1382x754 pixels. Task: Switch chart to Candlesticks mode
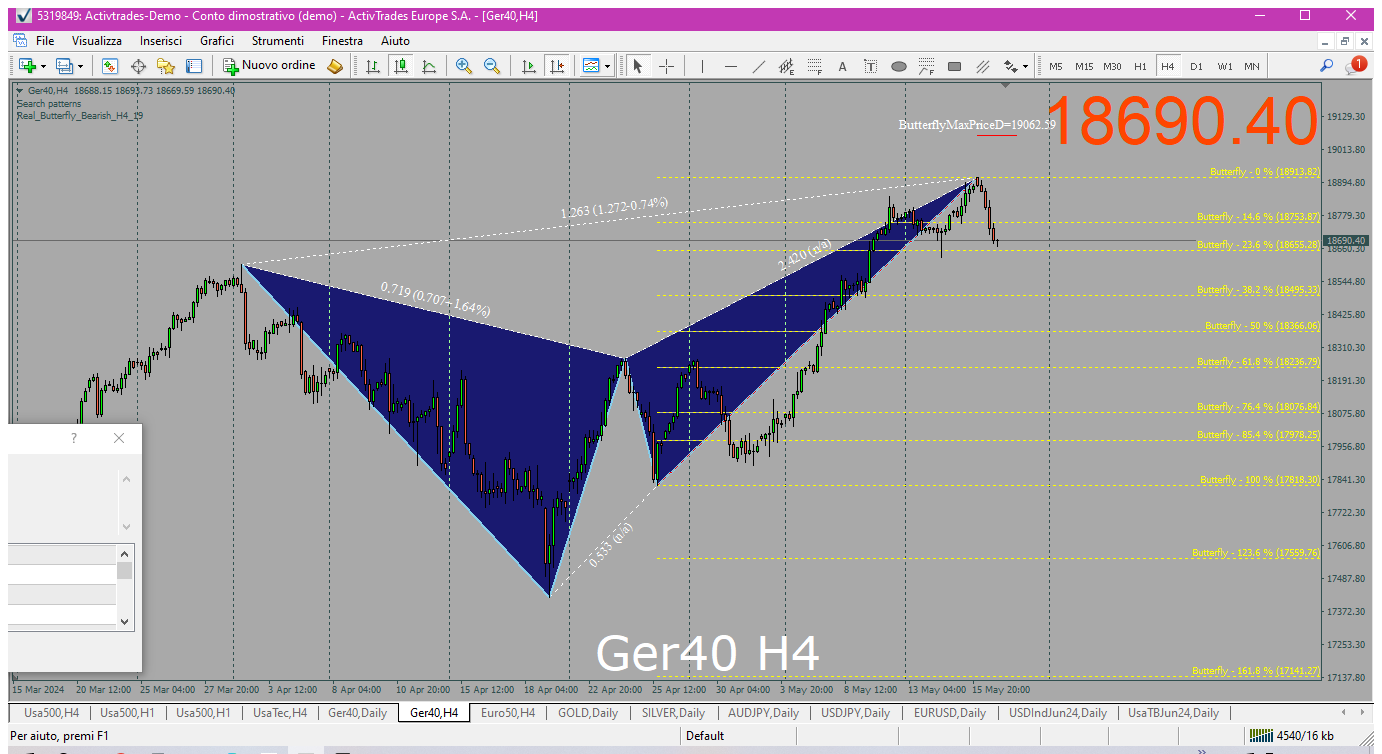pyautogui.click(x=401, y=66)
